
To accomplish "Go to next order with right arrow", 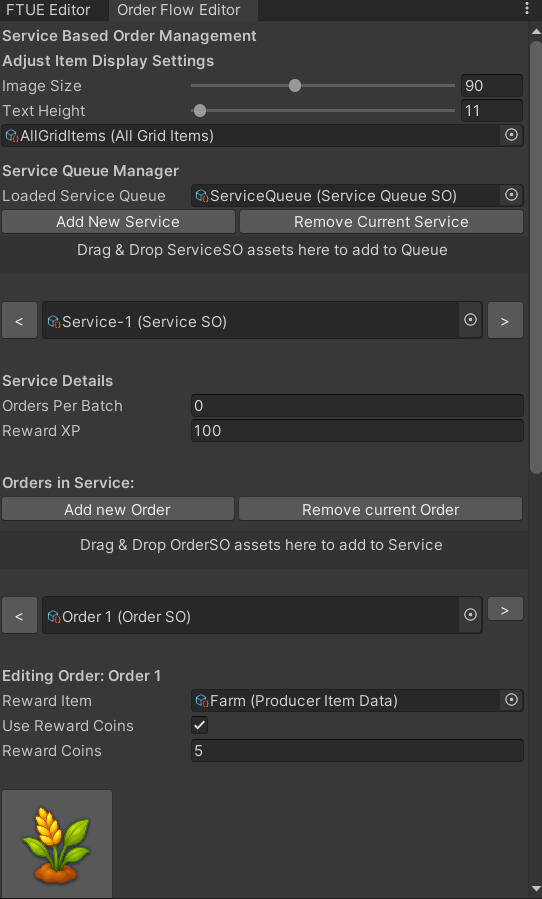I will coord(505,609).
